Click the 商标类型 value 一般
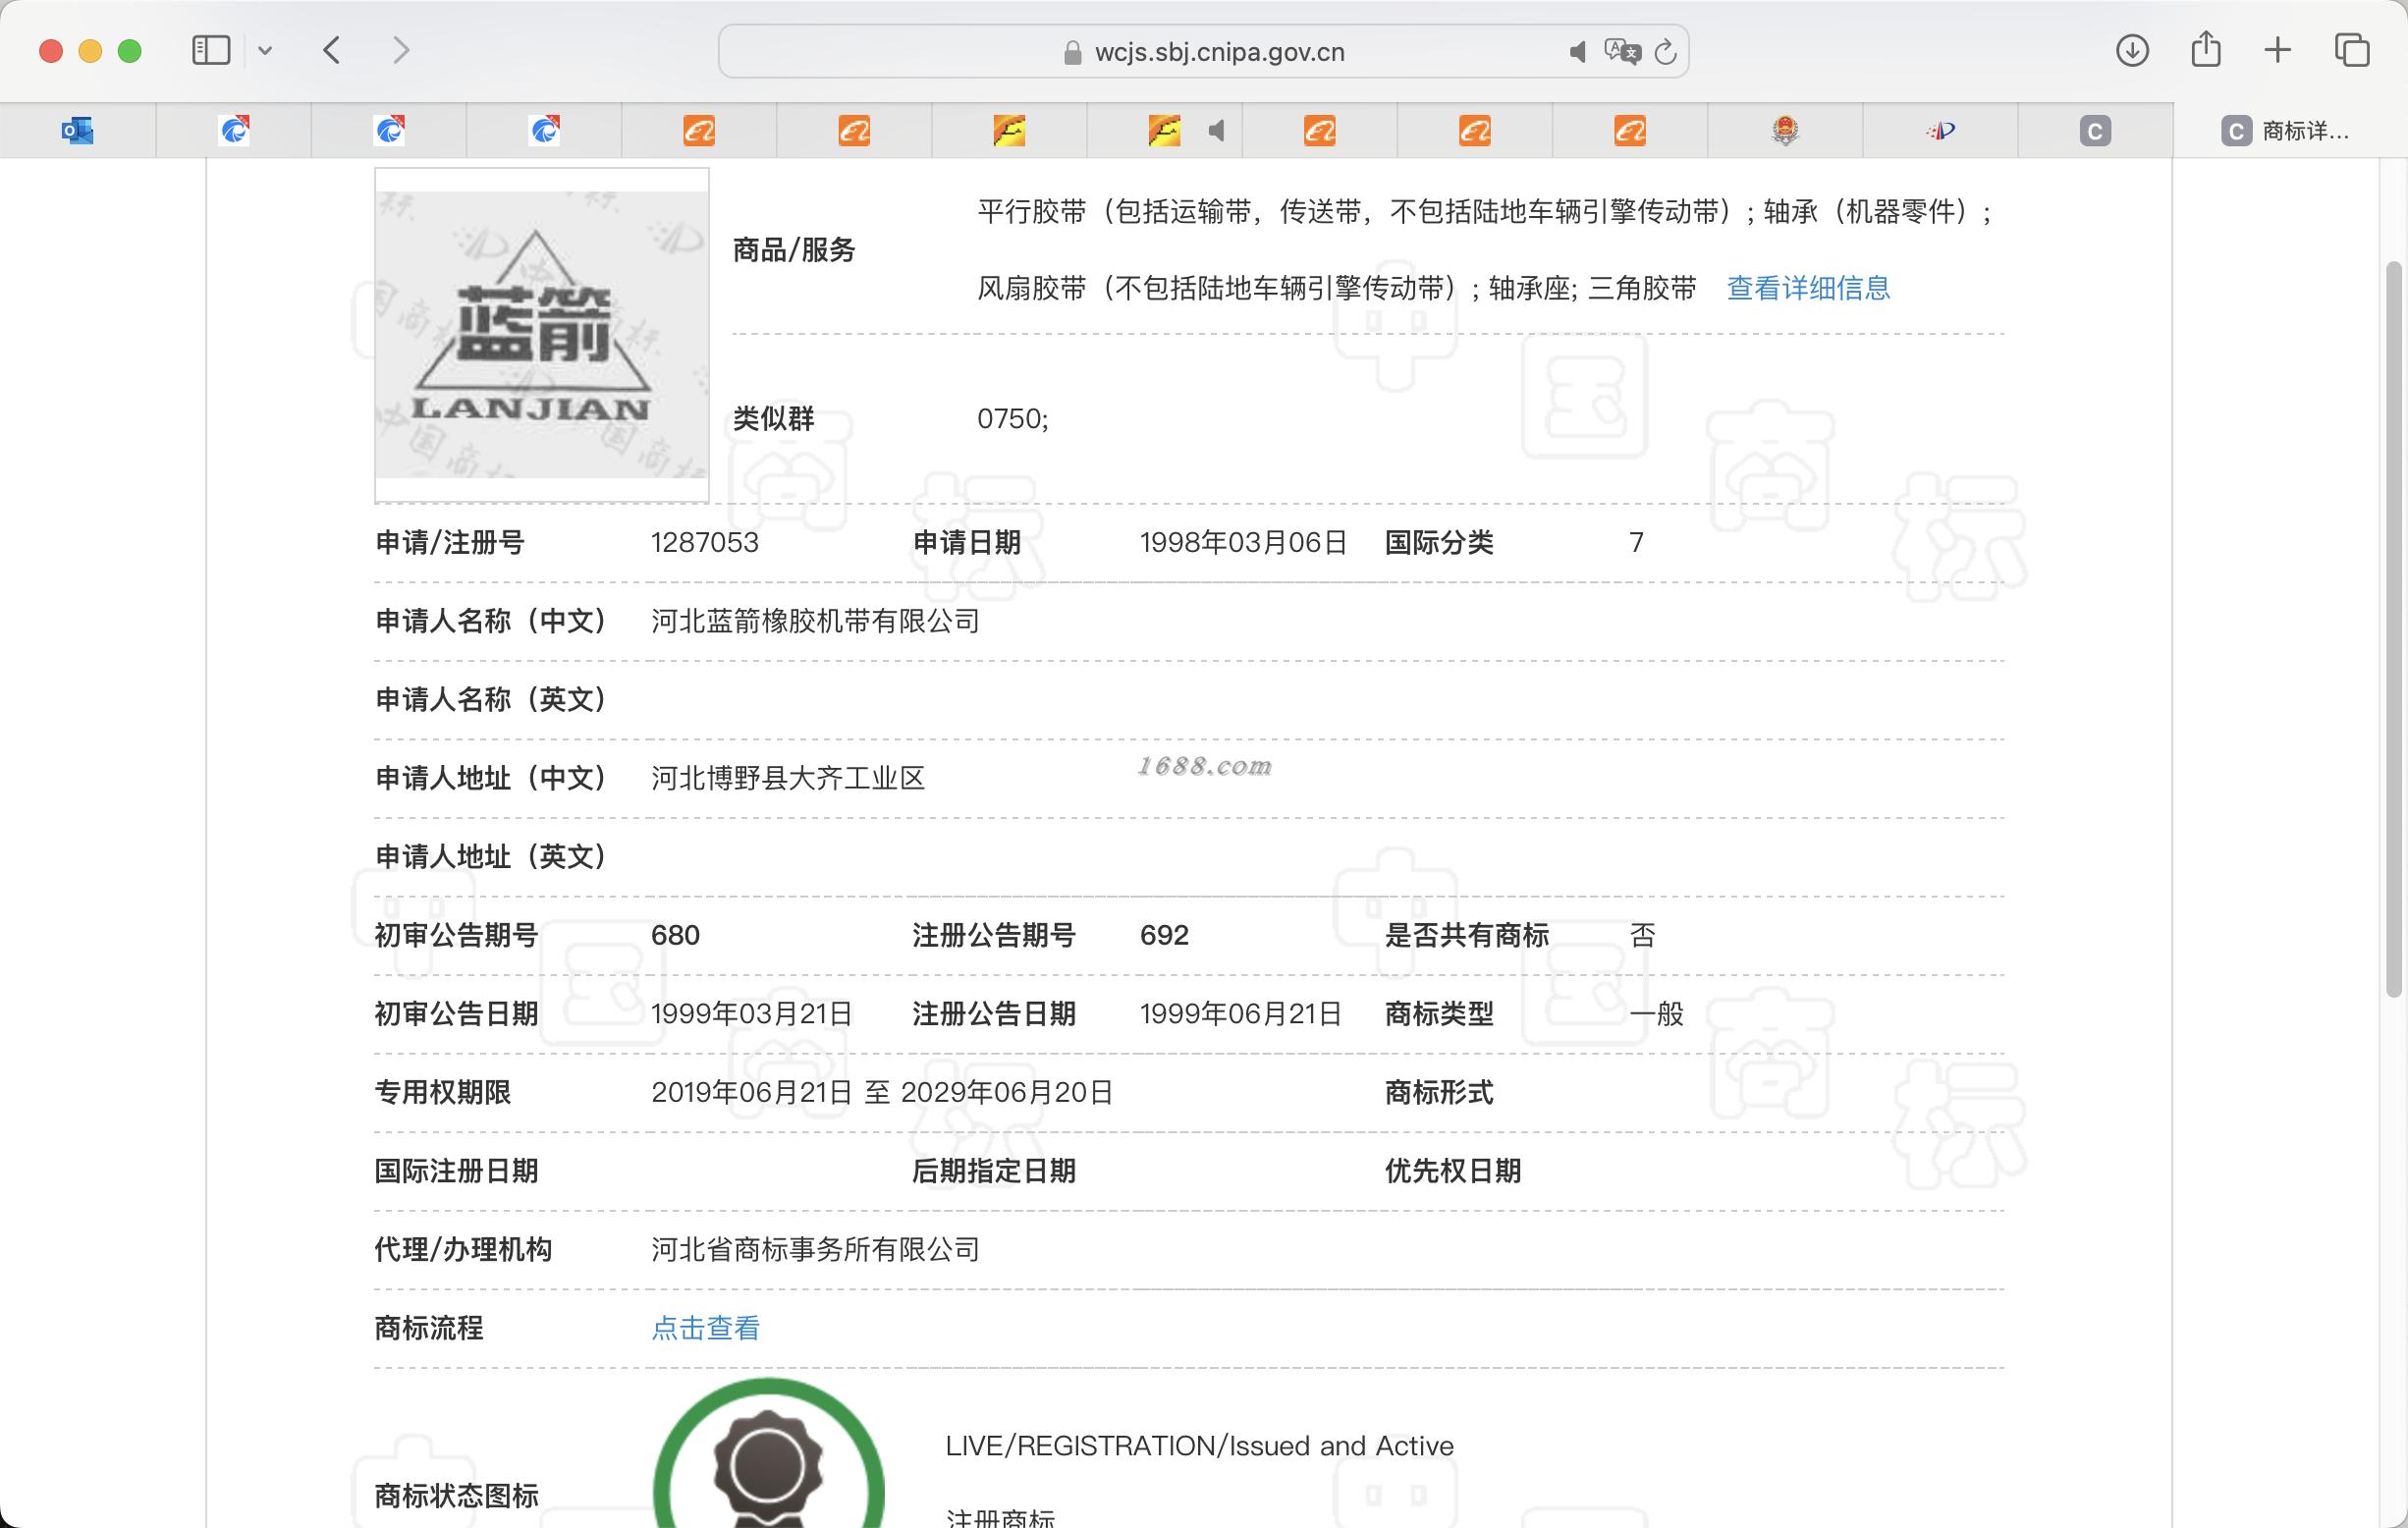 tap(1657, 1014)
